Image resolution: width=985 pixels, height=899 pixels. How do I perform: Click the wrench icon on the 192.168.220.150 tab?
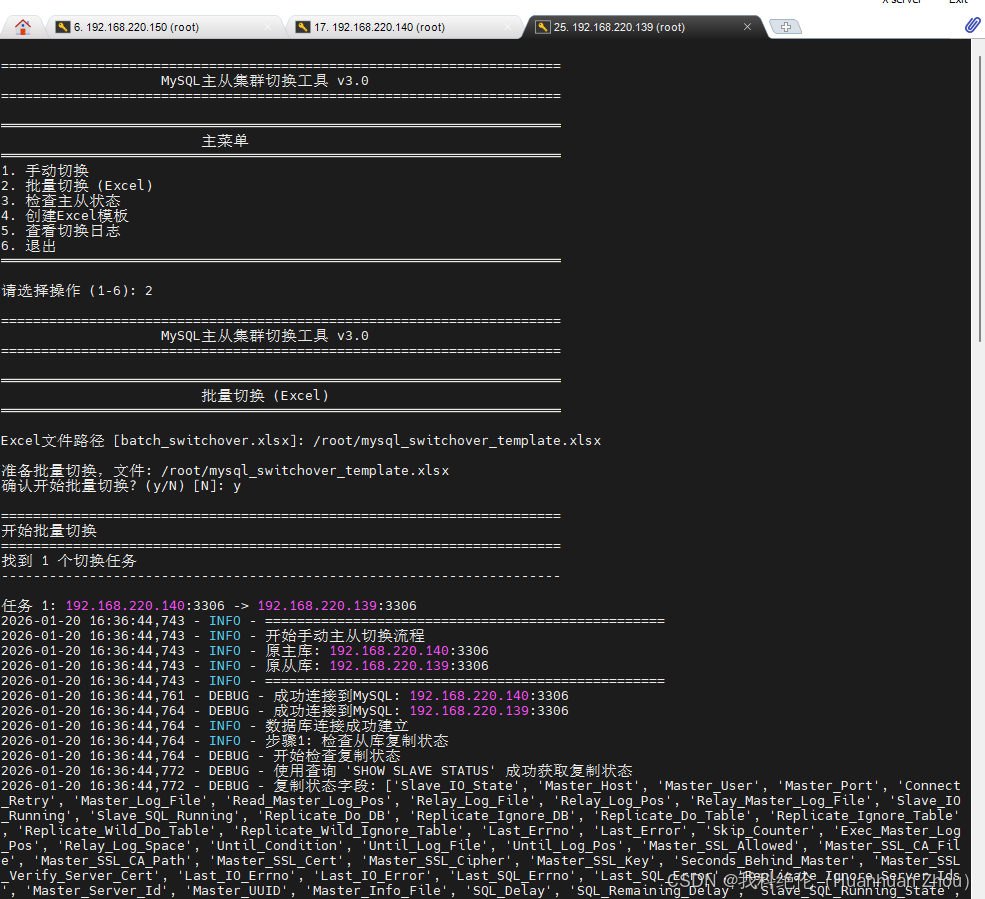coord(63,27)
